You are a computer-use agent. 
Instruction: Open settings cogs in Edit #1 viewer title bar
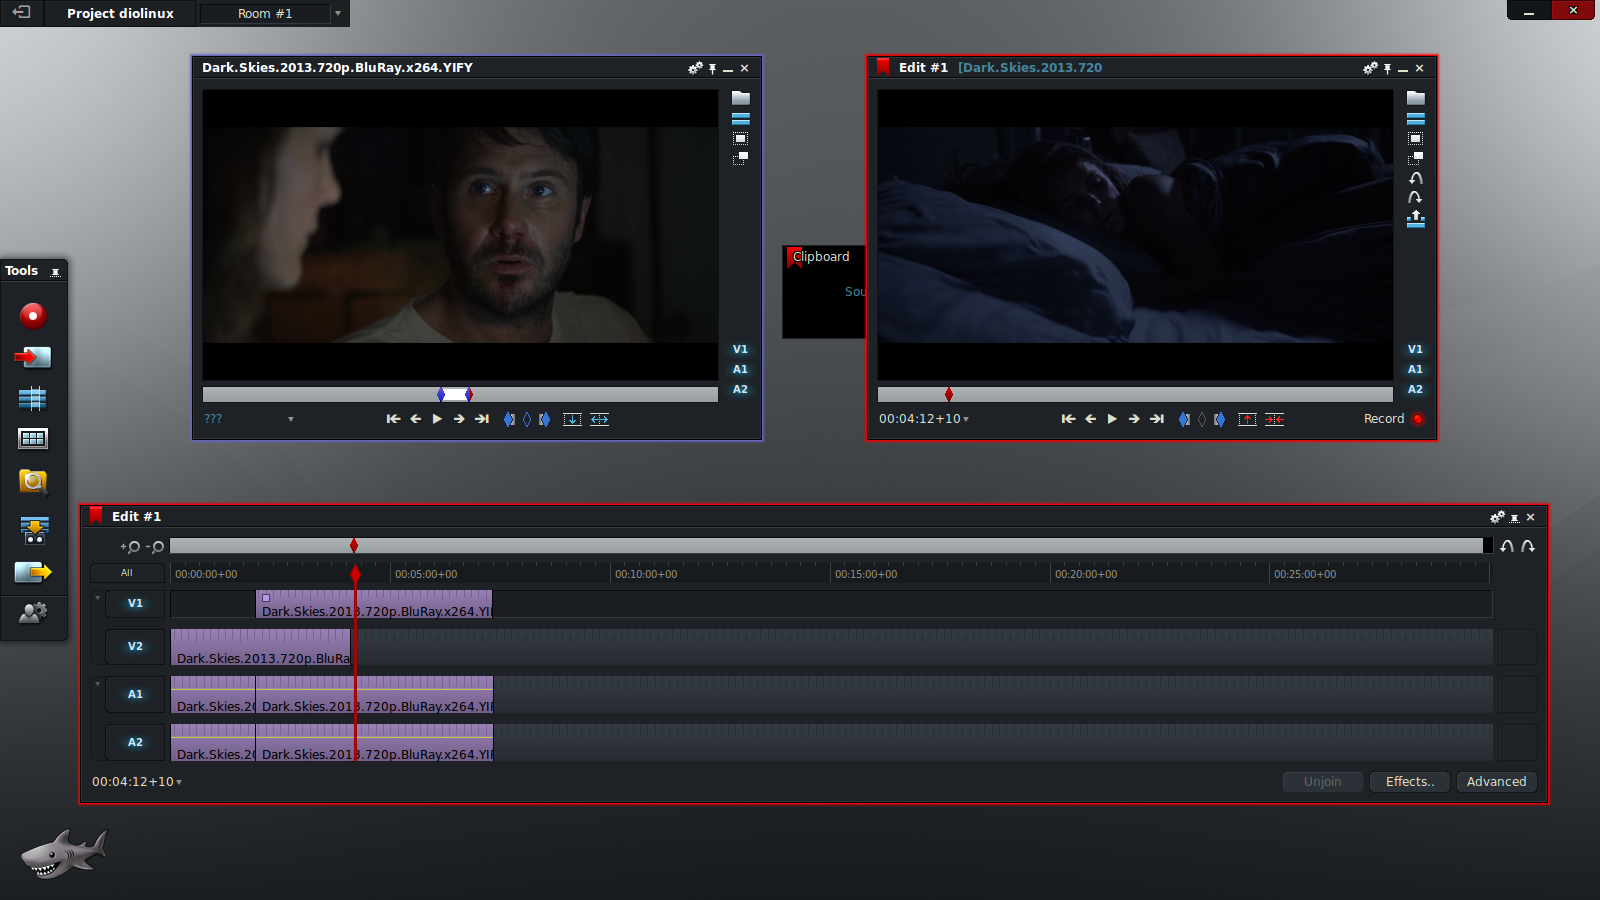pyautogui.click(x=1370, y=68)
